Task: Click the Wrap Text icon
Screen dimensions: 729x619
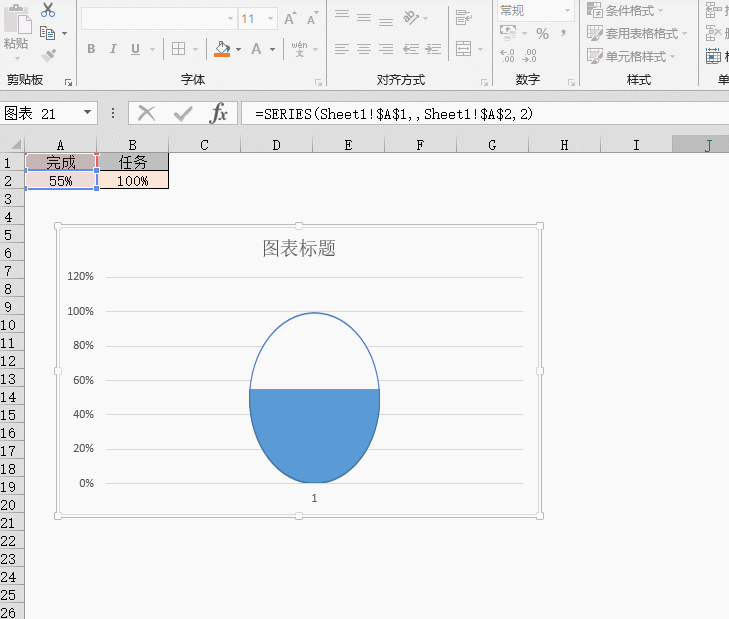Action: coord(463,18)
